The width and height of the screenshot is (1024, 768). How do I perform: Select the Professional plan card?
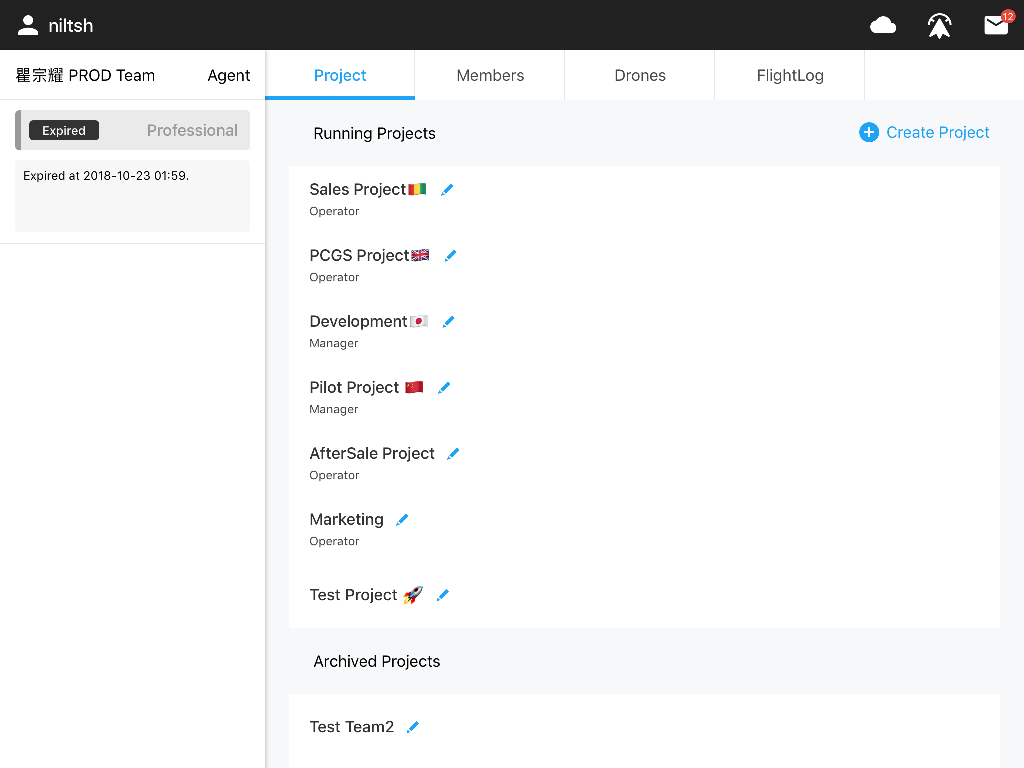[x=192, y=130]
